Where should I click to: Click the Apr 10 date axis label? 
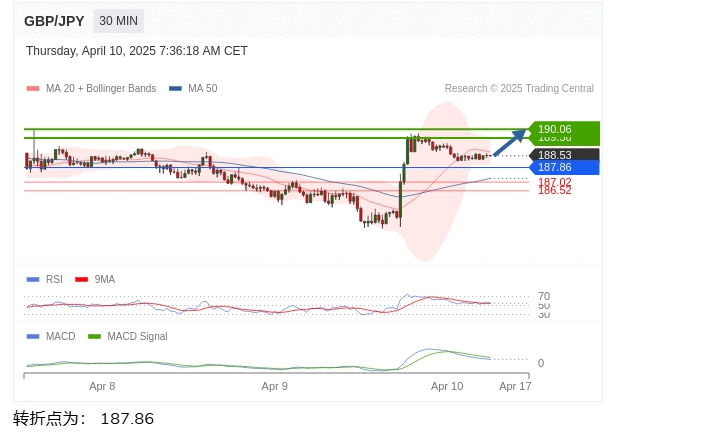click(x=447, y=386)
